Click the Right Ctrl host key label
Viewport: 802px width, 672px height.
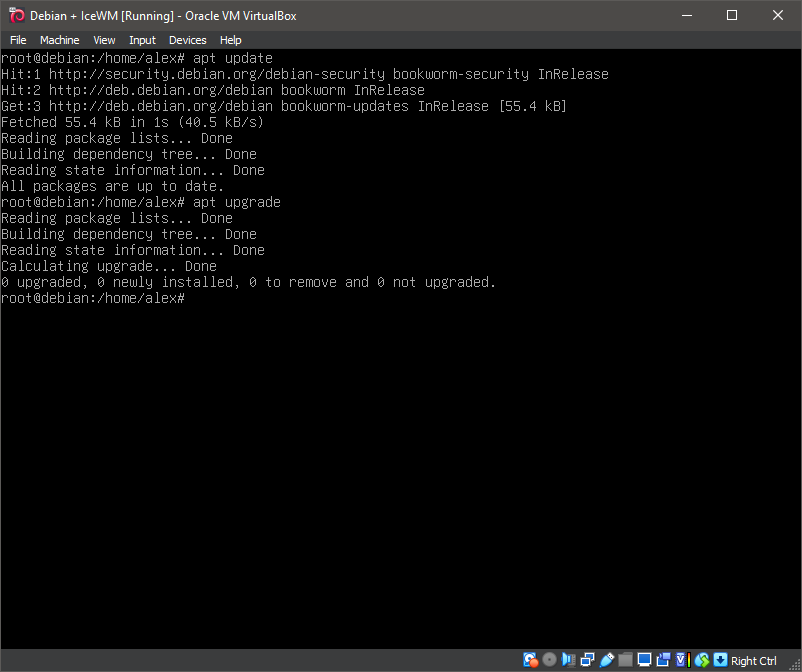coord(753,660)
